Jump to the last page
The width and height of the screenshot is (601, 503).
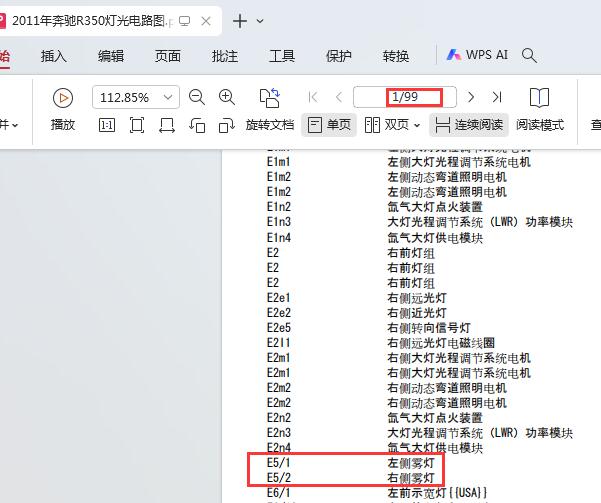point(497,97)
